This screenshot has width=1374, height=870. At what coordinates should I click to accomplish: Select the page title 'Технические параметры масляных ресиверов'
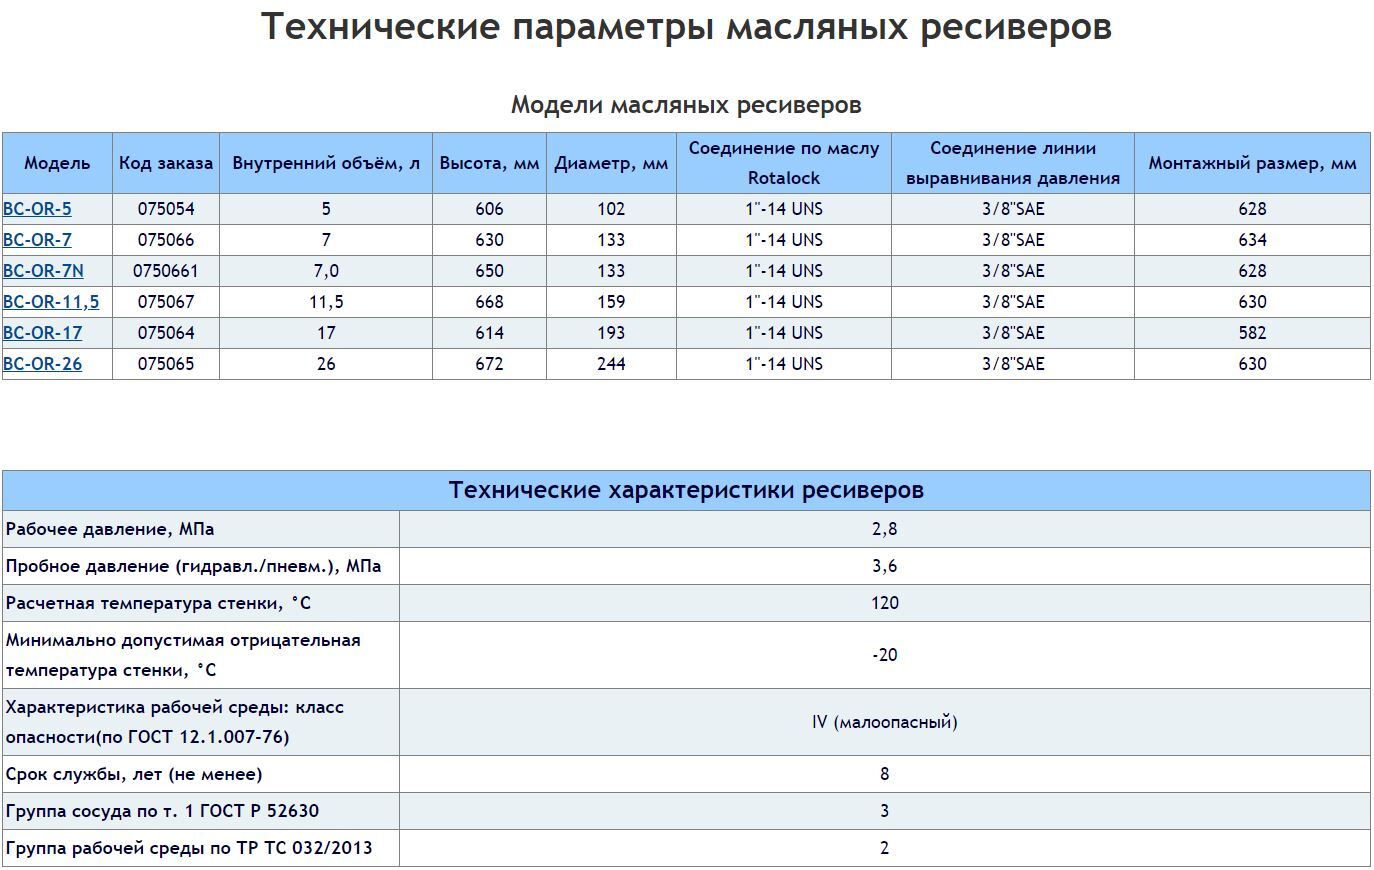686,27
